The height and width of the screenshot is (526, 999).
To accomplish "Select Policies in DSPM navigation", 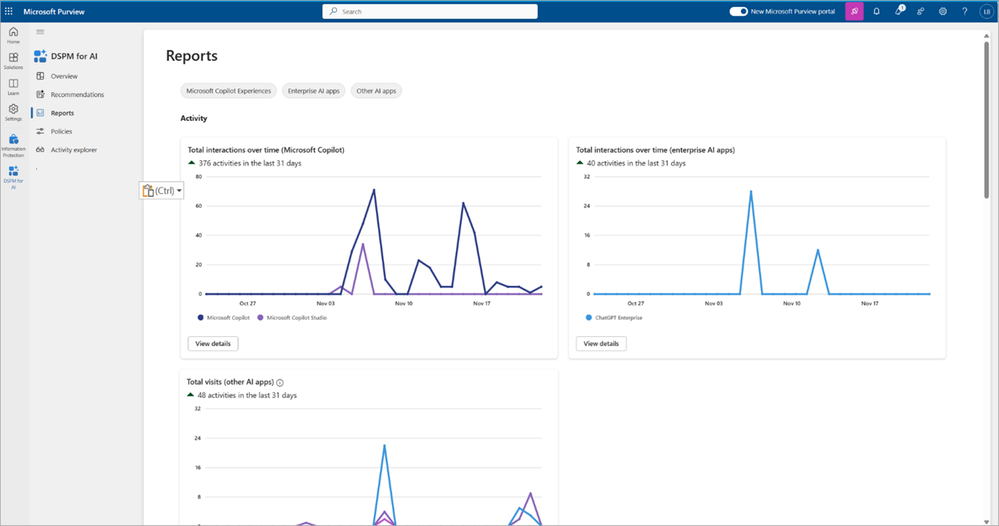I will coord(61,131).
